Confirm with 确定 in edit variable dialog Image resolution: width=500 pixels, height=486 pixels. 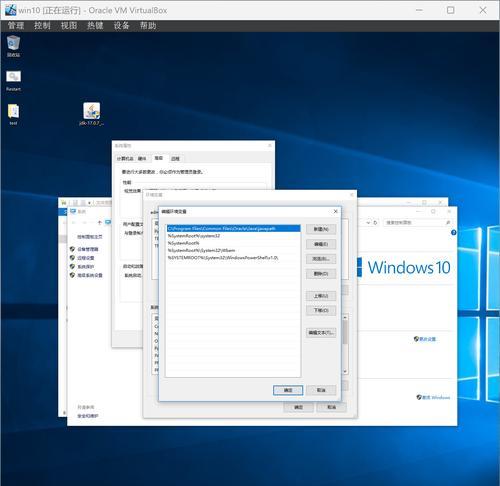pyautogui.click(x=288, y=390)
